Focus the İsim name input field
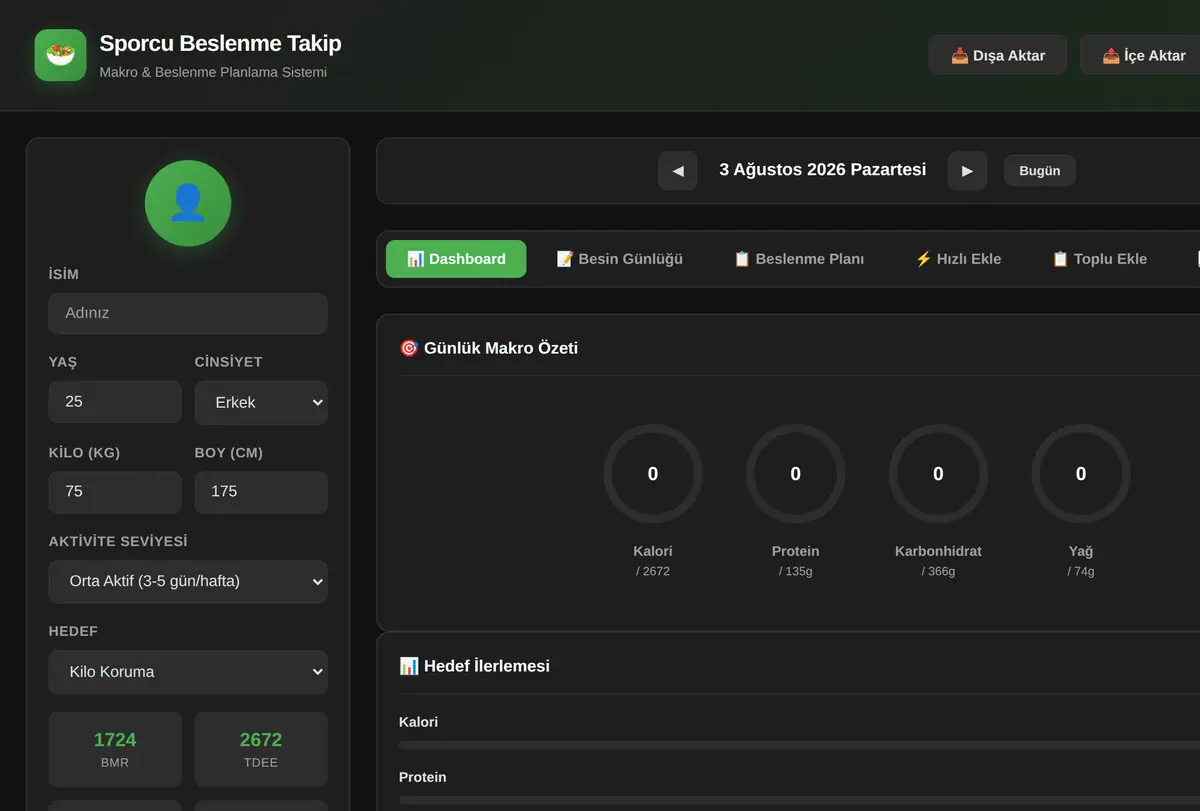Image resolution: width=1200 pixels, height=811 pixels. click(x=188, y=313)
